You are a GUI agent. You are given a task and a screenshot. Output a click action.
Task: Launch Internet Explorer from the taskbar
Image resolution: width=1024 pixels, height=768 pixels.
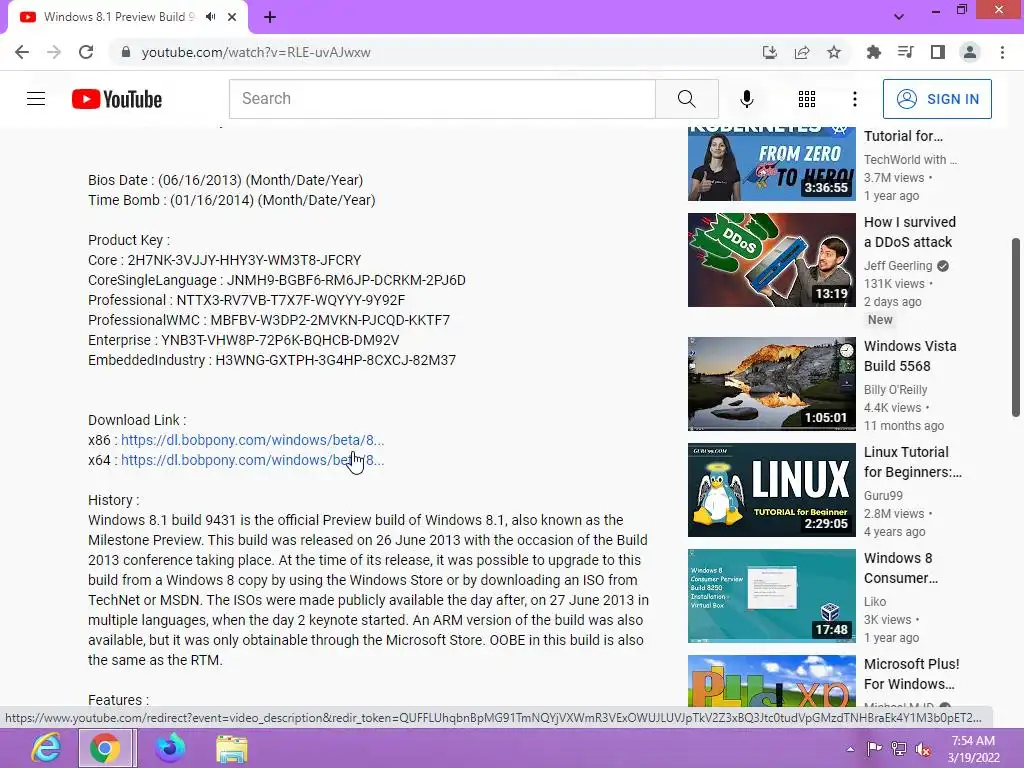pos(46,748)
